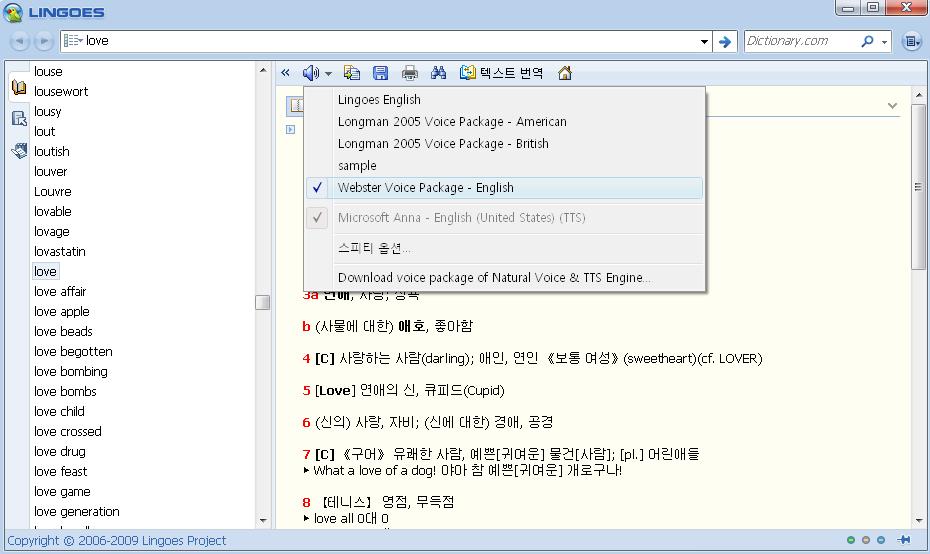Select 'love feast' in word list

[x=60, y=472]
